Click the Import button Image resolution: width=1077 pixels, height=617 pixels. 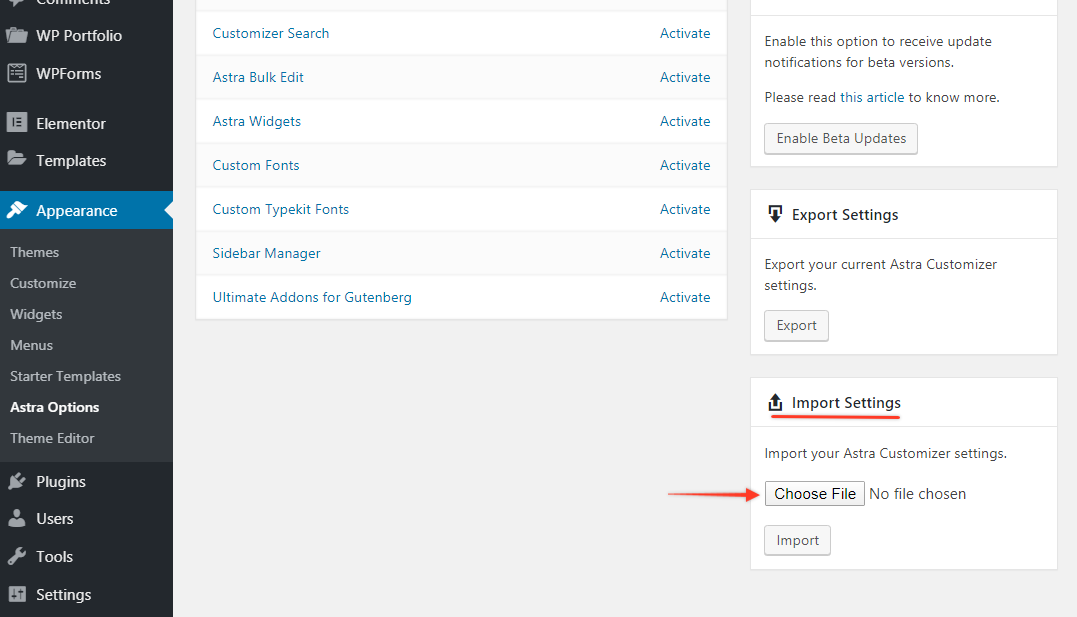(797, 541)
